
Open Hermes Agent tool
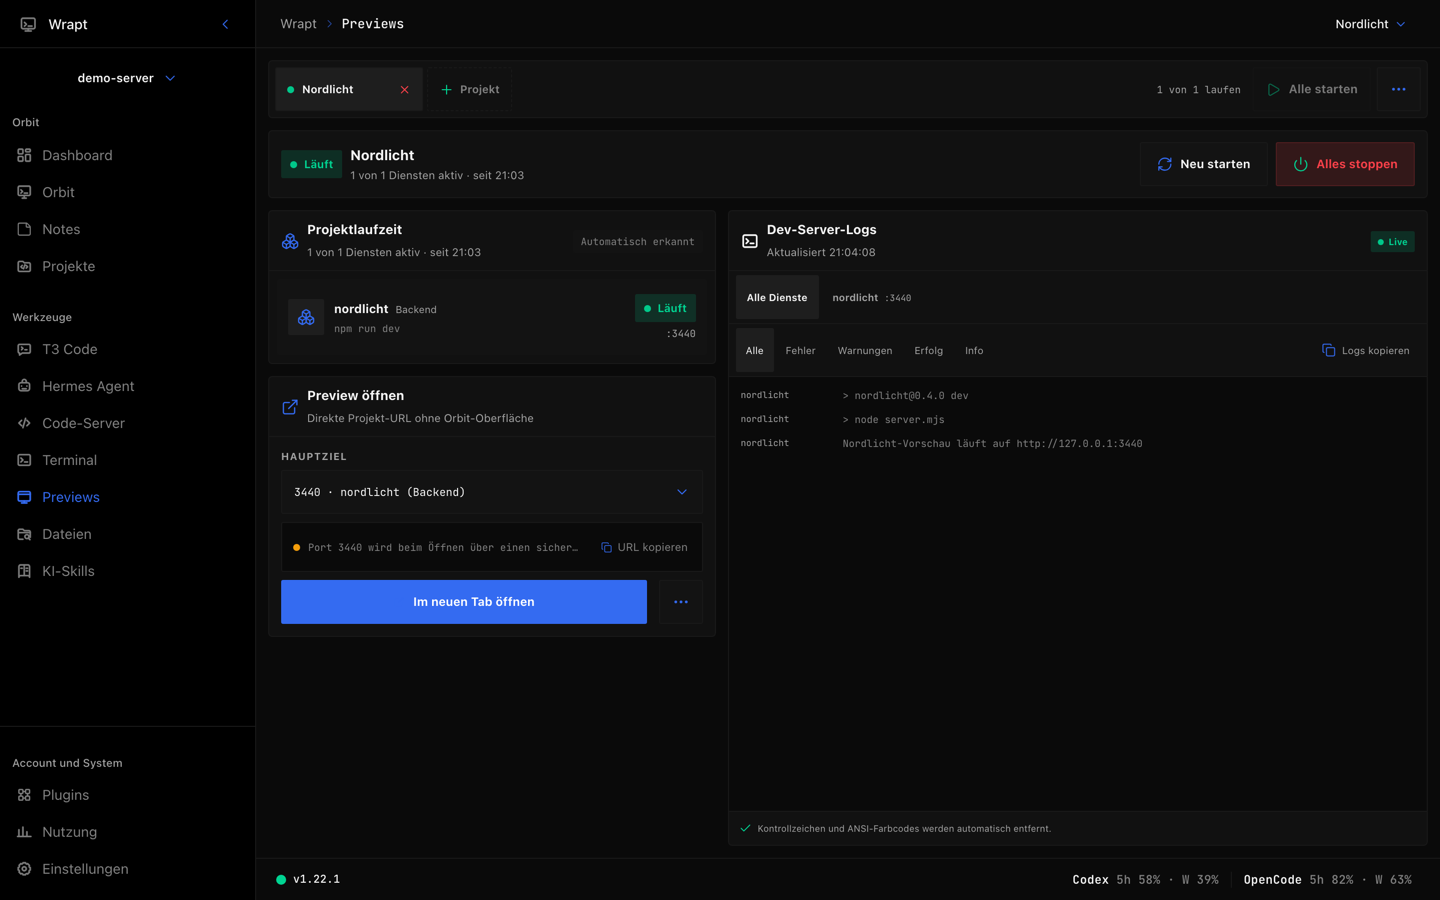(127, 386)
